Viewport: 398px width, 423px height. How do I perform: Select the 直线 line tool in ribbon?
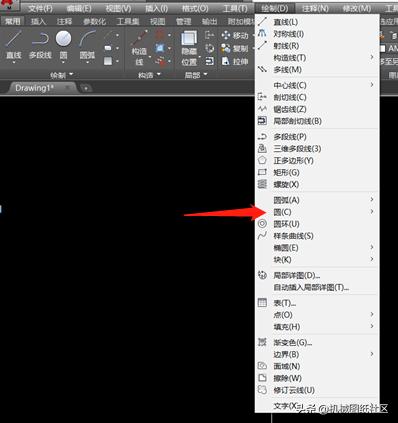pos(14,44)
